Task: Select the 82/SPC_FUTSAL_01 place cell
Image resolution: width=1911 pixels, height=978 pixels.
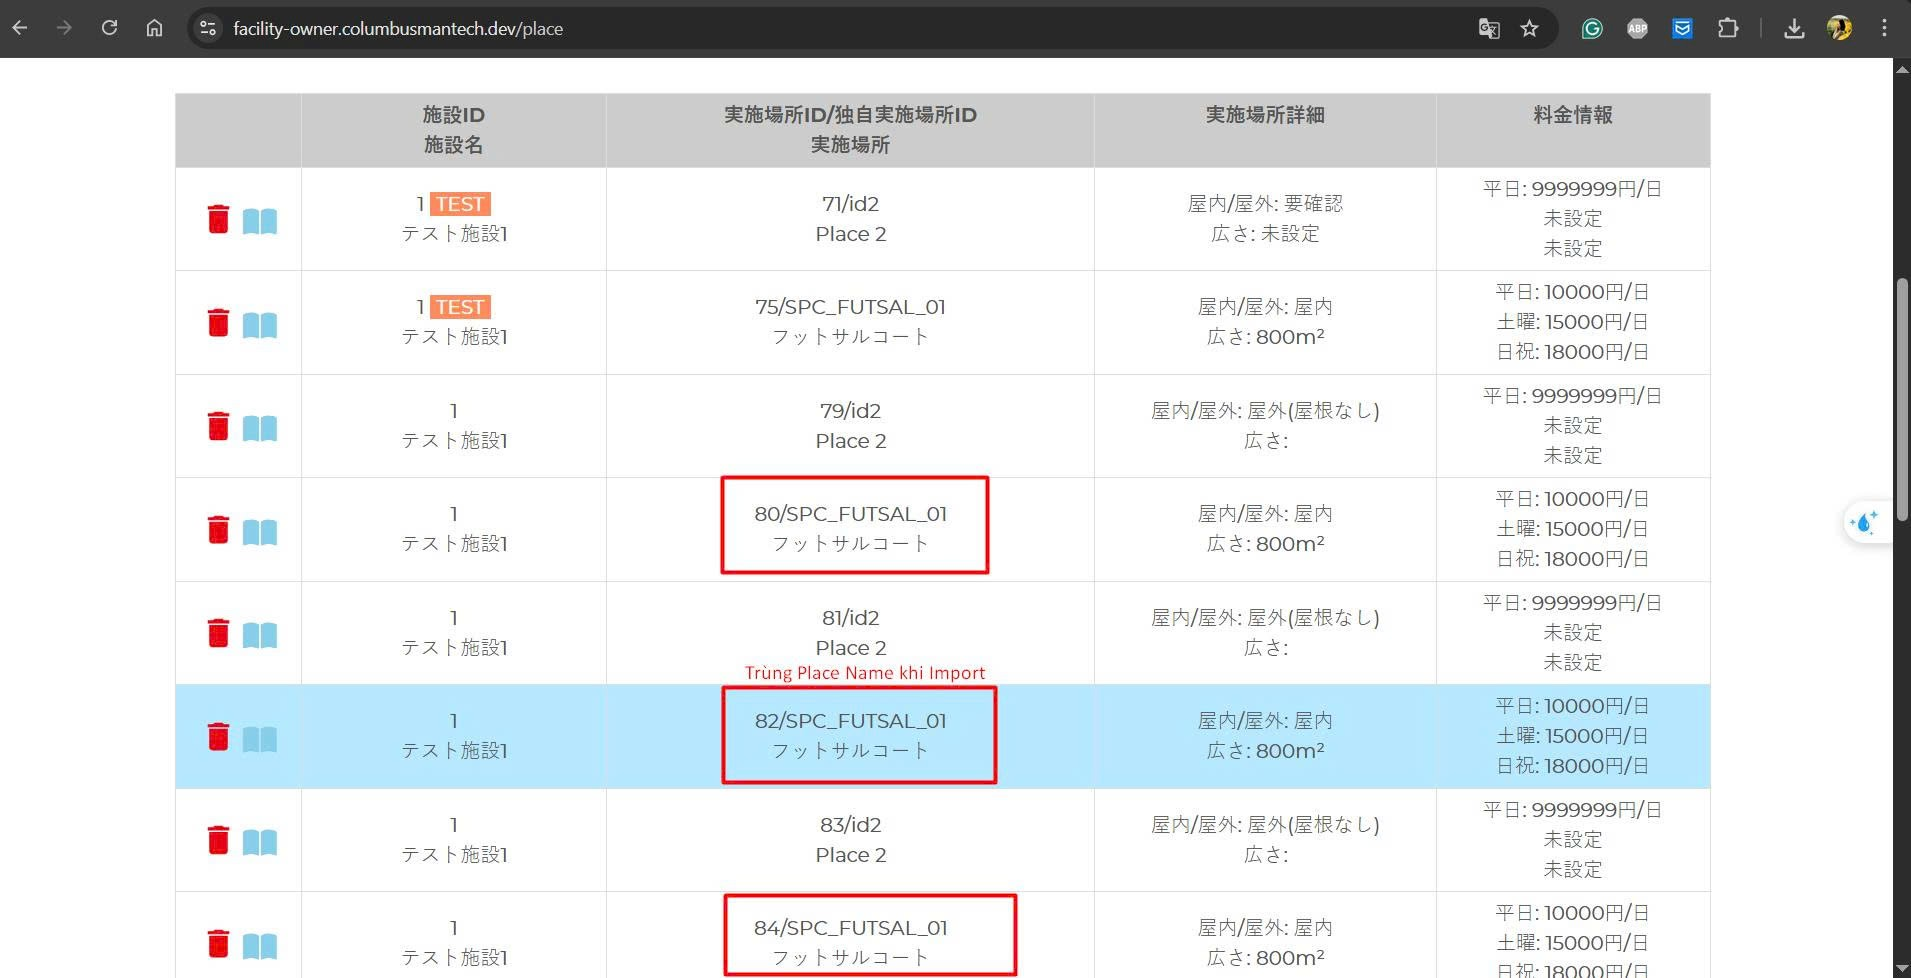Action: click(850, 735)
